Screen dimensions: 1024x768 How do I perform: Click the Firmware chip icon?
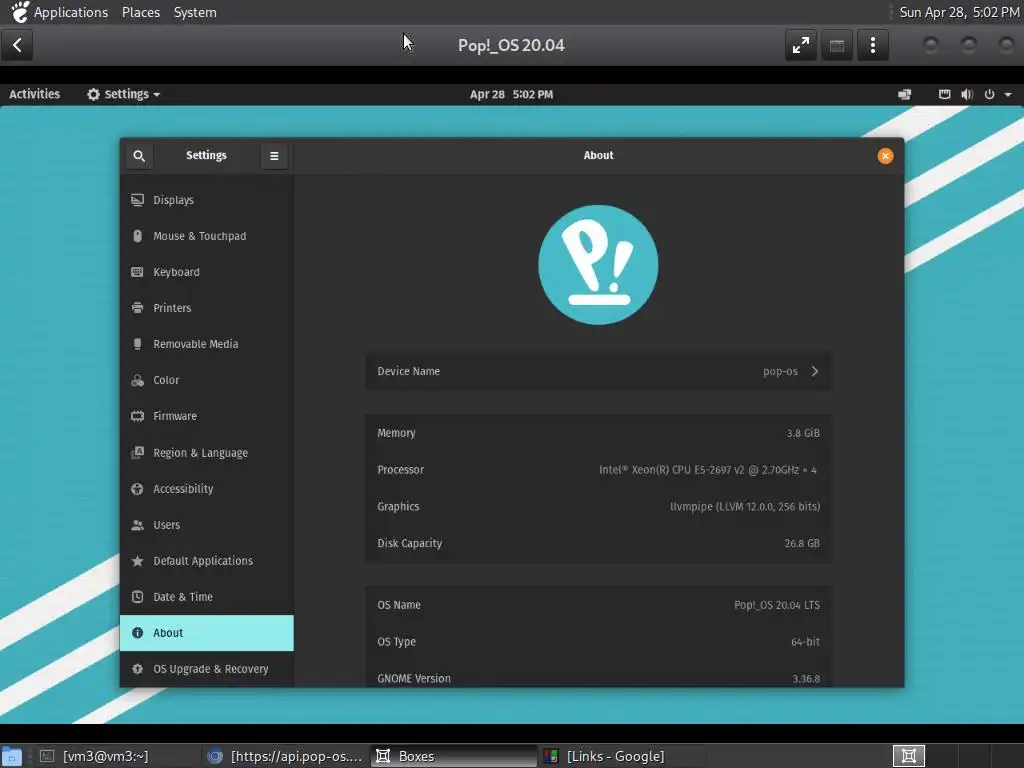tap(137, 416)
